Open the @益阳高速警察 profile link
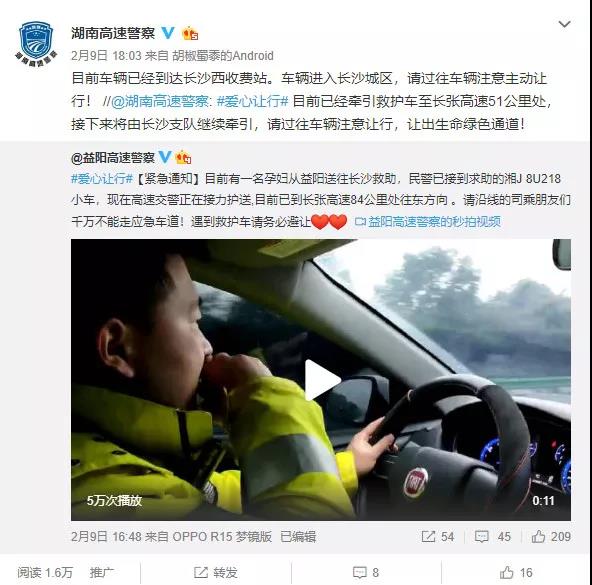The width and height of the screenshot is (592, 585). point(113,157)
